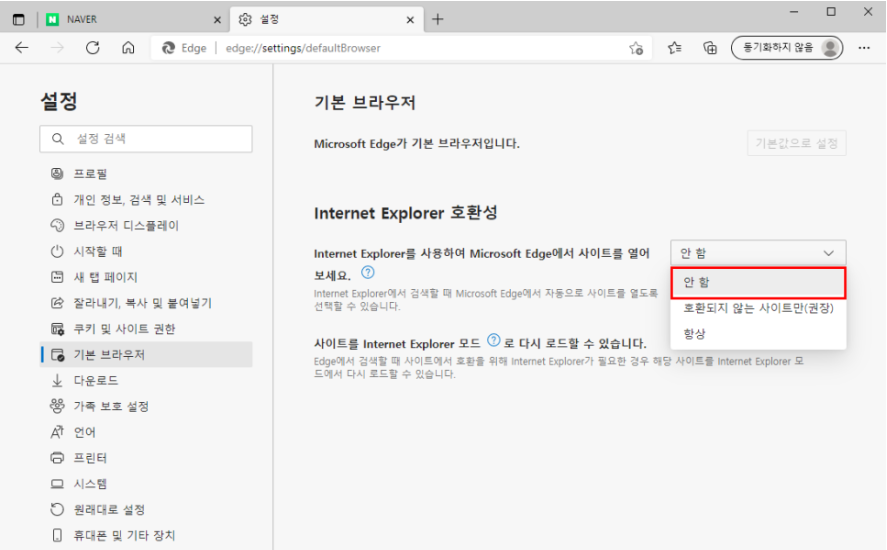The image size is (887, 550).
Task: Open 시작할 때 settings
Action: pos(146,251)
